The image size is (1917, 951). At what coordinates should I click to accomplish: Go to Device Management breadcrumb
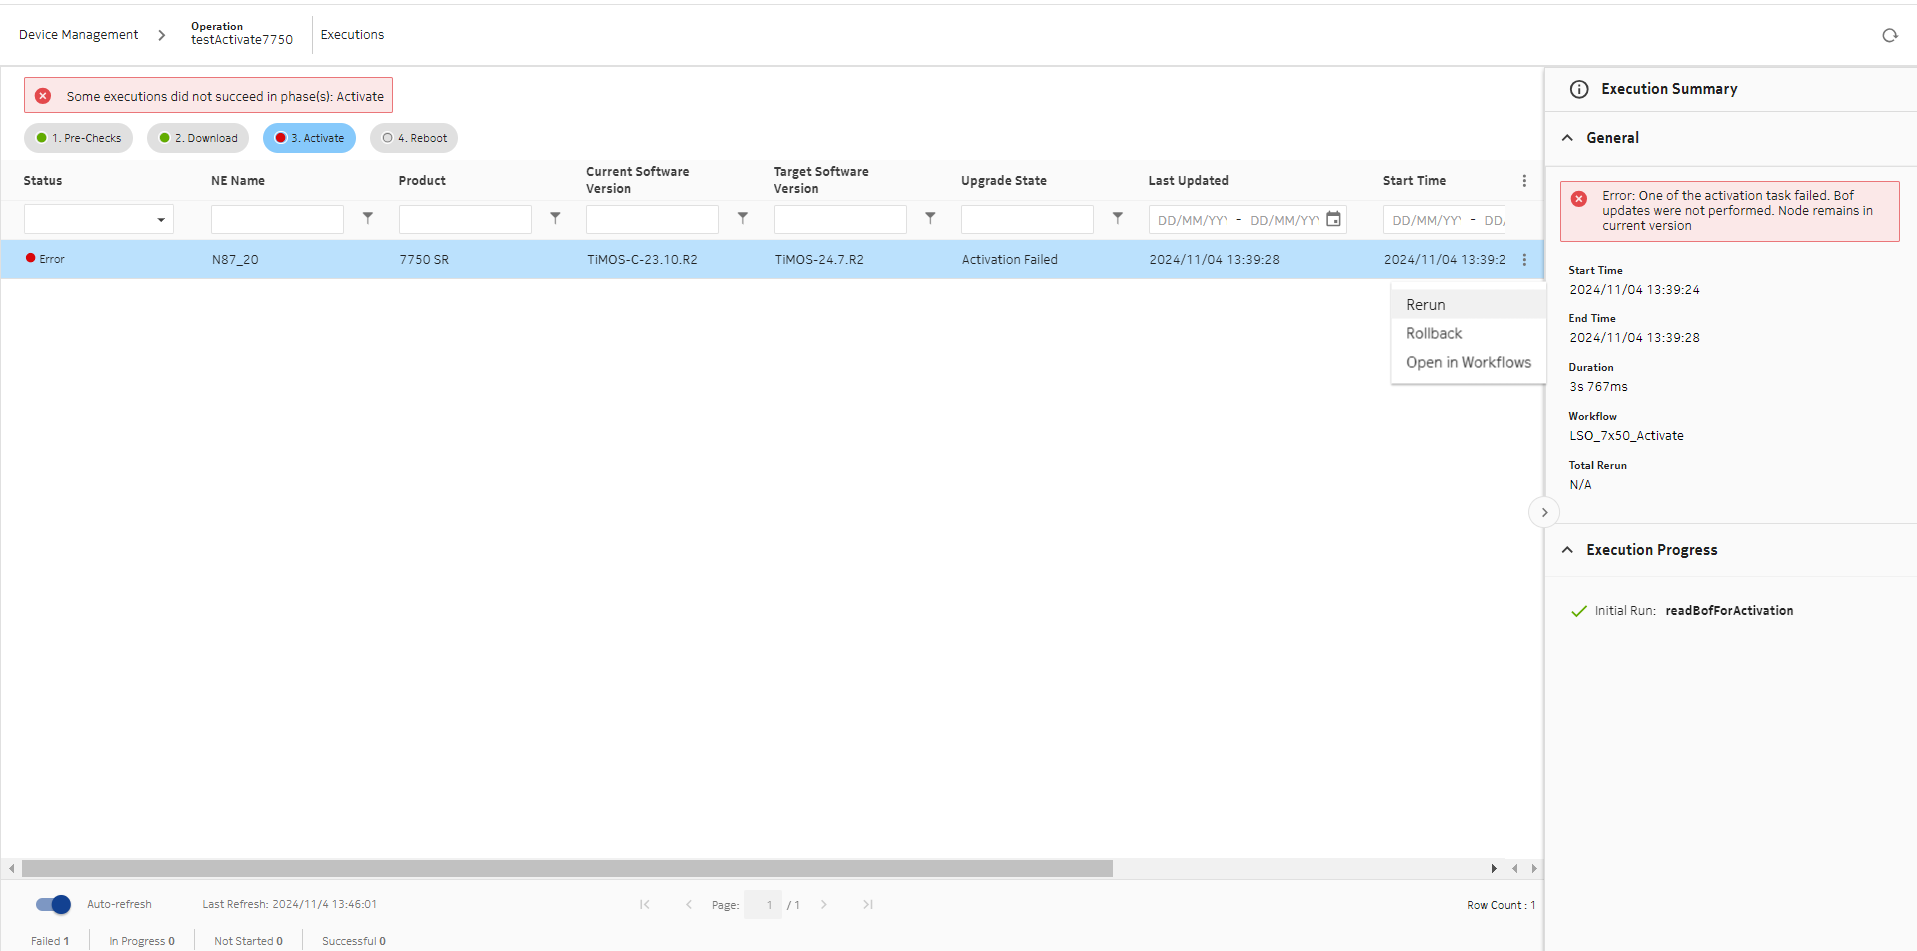point(79,35)
